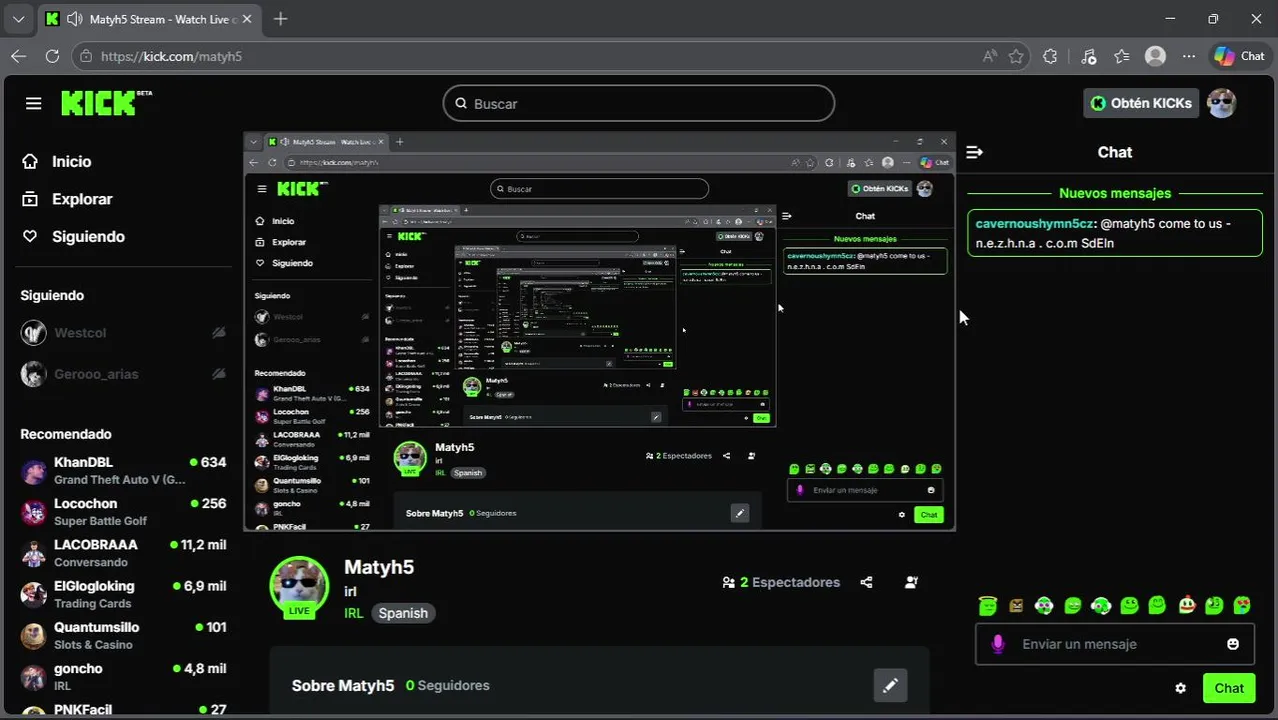Open the emoji picker smiley icon
This screenshot has width=1278, height=720.
1233,644
